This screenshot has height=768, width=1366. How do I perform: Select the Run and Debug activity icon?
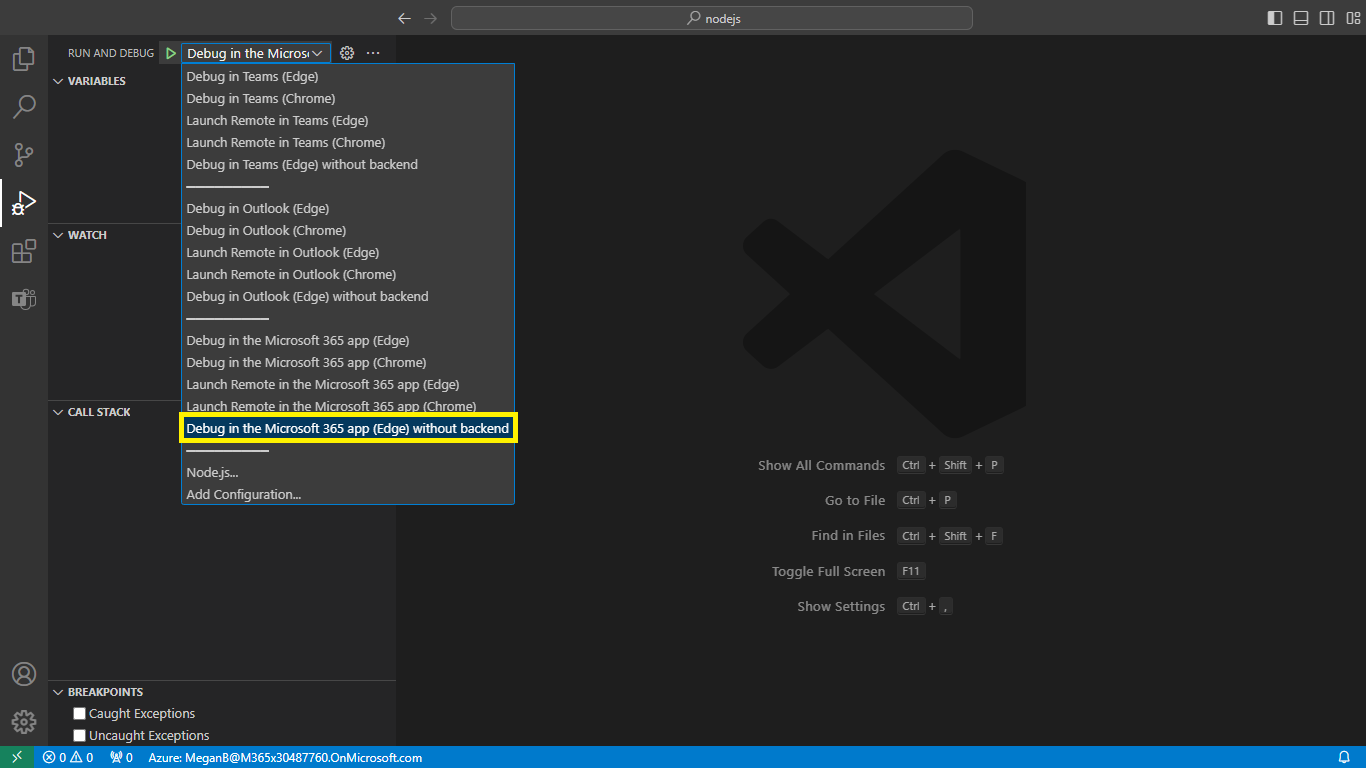24,203
